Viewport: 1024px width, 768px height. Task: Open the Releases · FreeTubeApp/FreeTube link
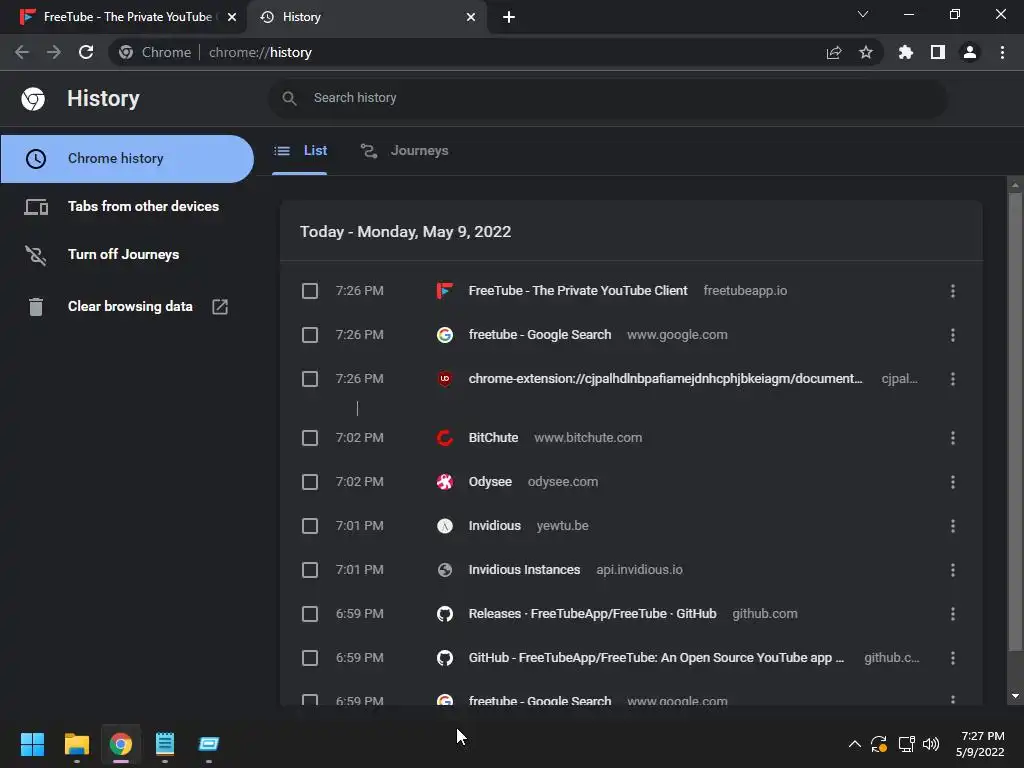click(x=592, y=614)
